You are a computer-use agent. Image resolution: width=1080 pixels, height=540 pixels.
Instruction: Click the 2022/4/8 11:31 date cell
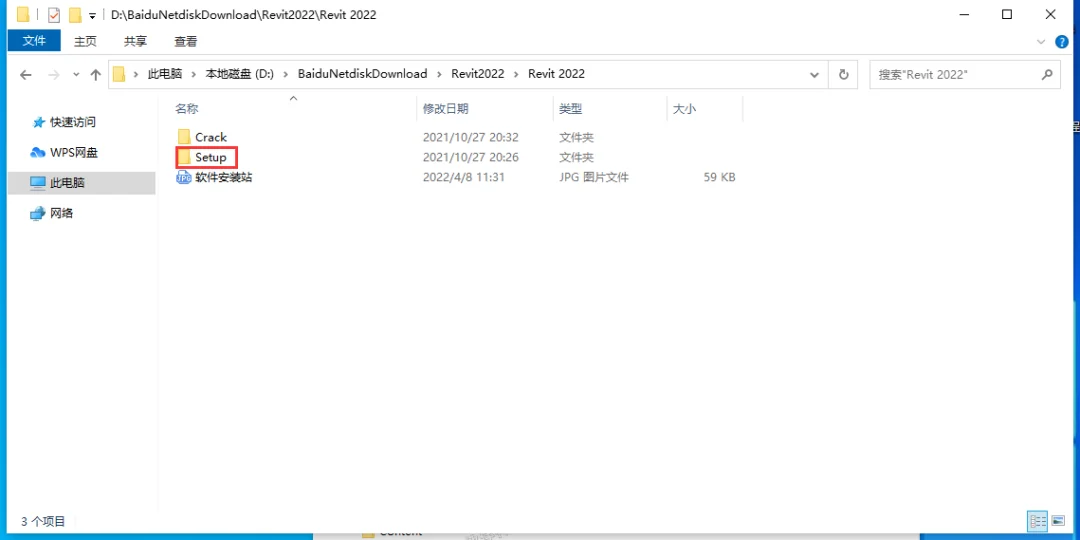coord(464,178)
